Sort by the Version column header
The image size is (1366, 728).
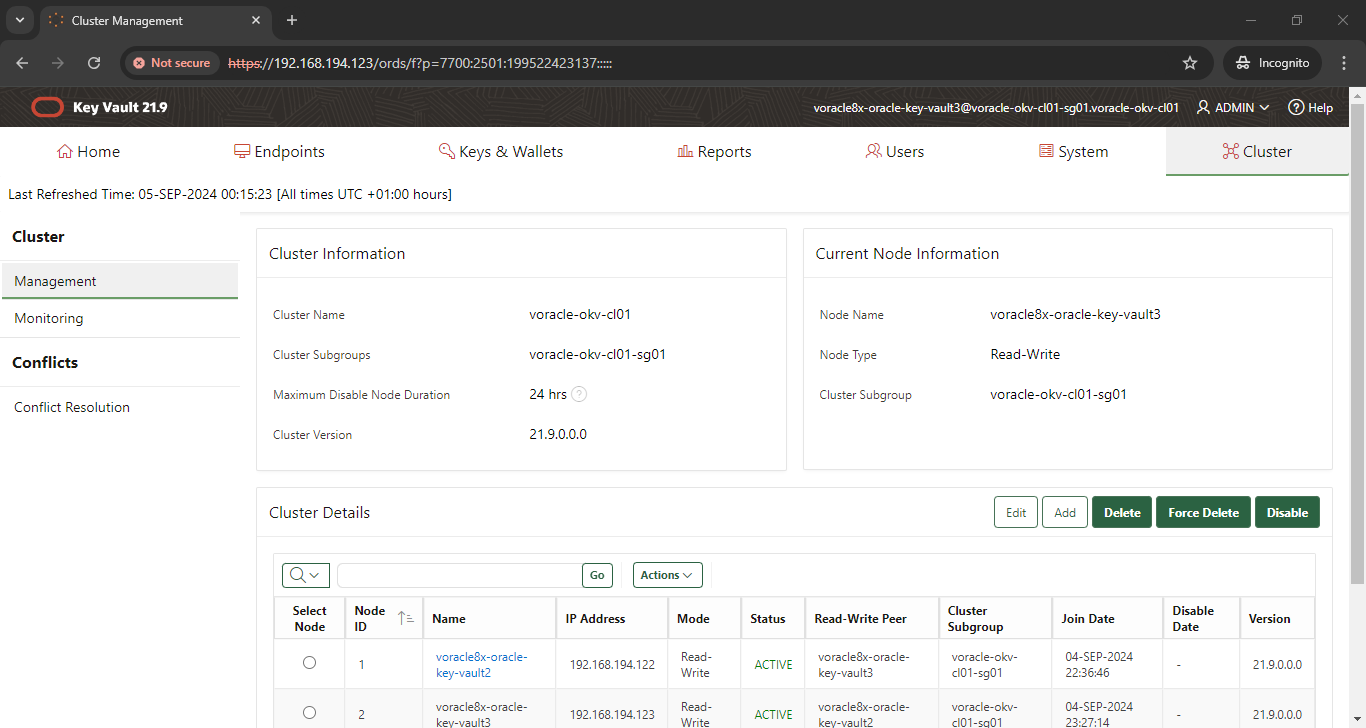(x=1270, y=618)
